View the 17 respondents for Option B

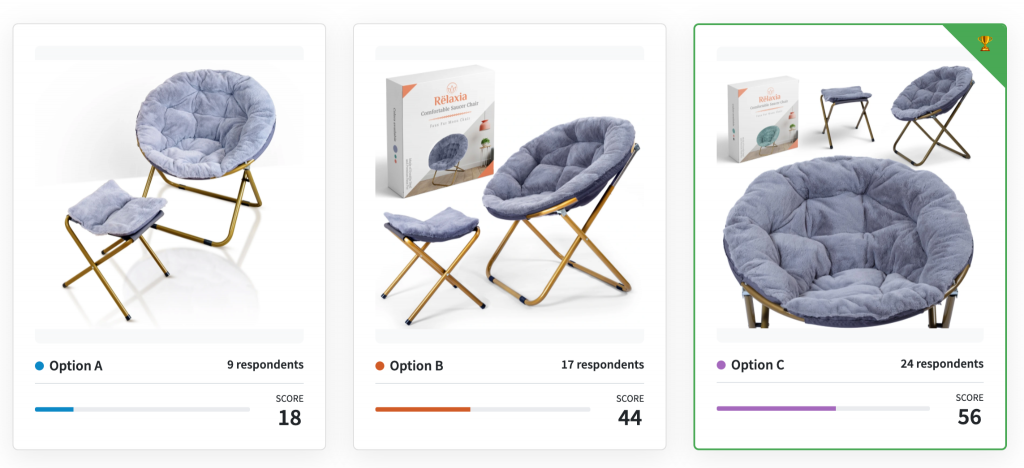coord(602,365)
